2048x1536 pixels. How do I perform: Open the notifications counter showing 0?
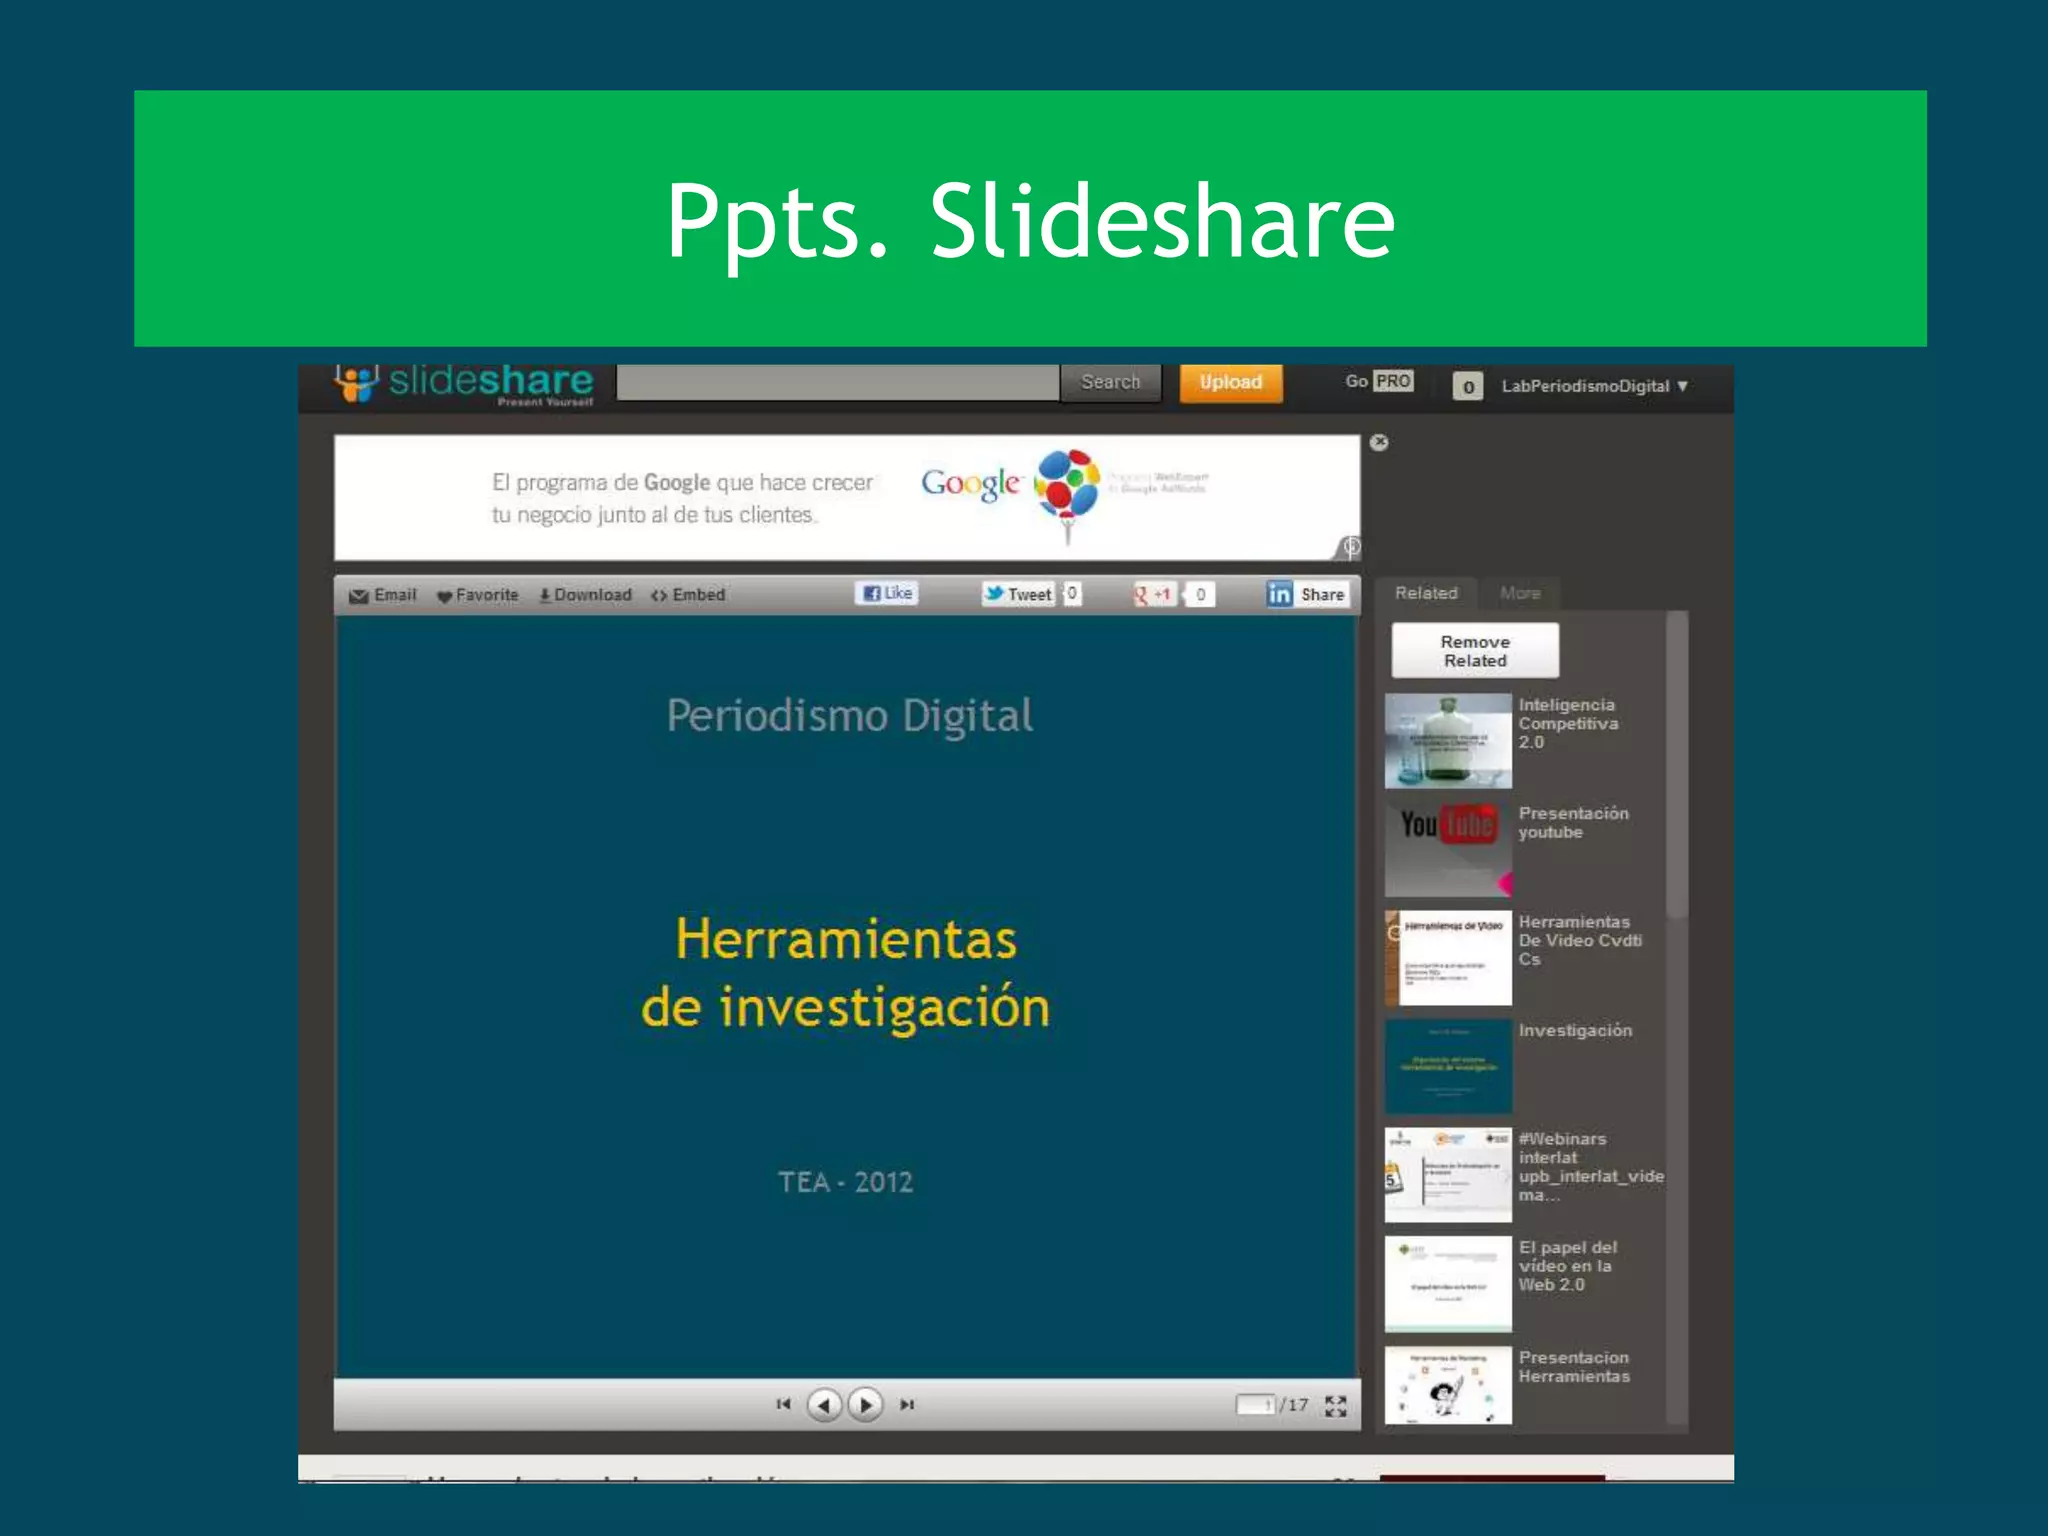(x=1467, y=386)
